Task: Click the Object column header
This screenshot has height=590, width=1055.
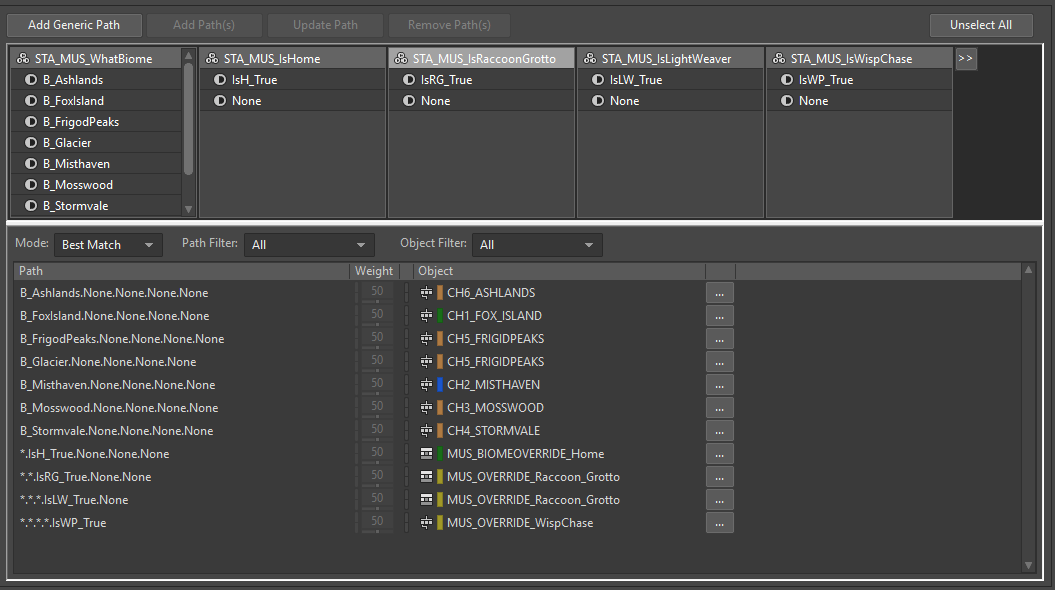Action: click(558, 271)
